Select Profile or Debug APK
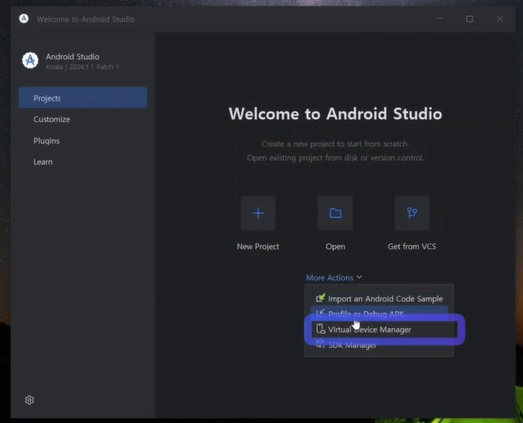Image resolution: width=523 pixels, height=423 pixels. tap(379, 314)
